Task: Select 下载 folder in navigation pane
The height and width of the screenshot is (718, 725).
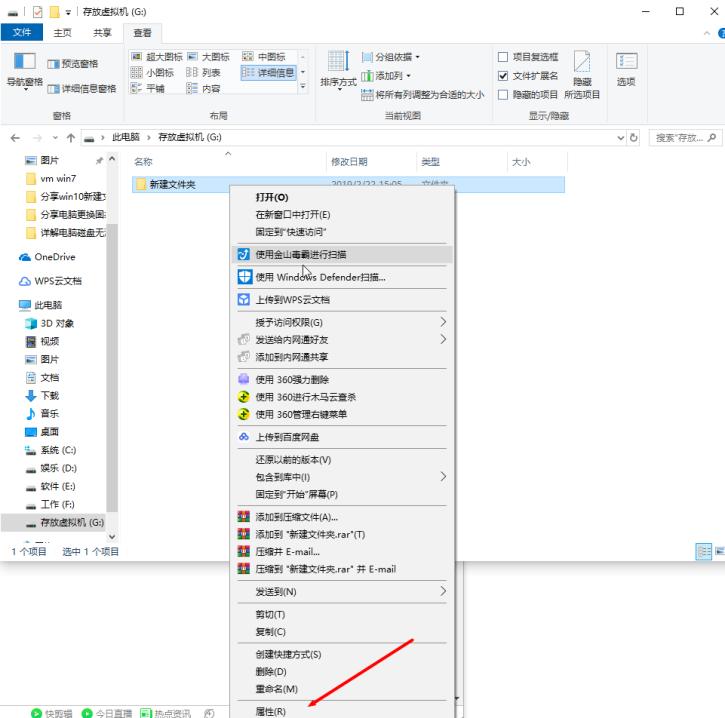Action: pyautogui.click(x=42, y=396)
